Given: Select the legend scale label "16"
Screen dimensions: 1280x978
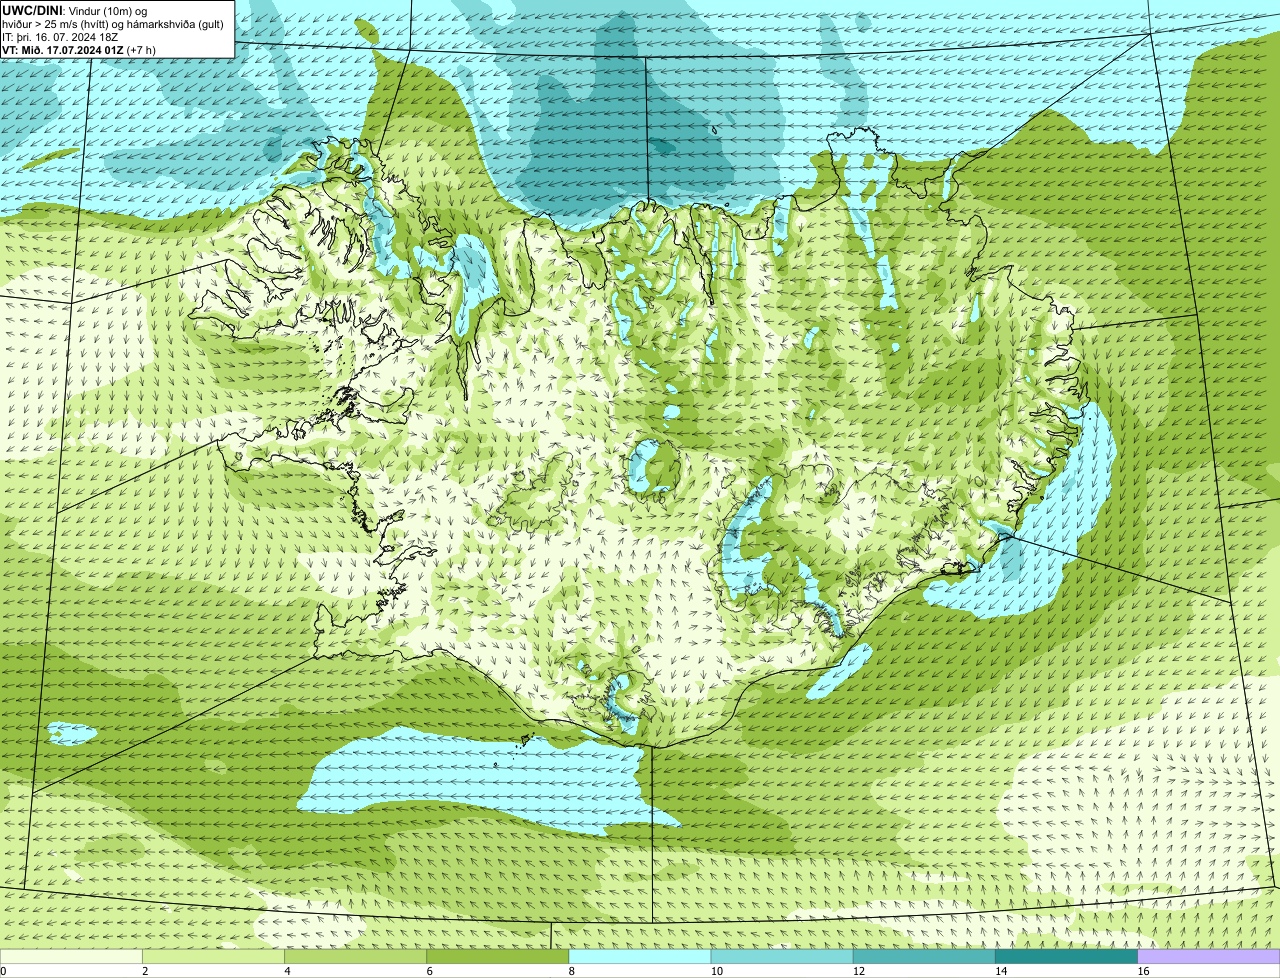Looking at the screenshot, I should [1142, 971].
